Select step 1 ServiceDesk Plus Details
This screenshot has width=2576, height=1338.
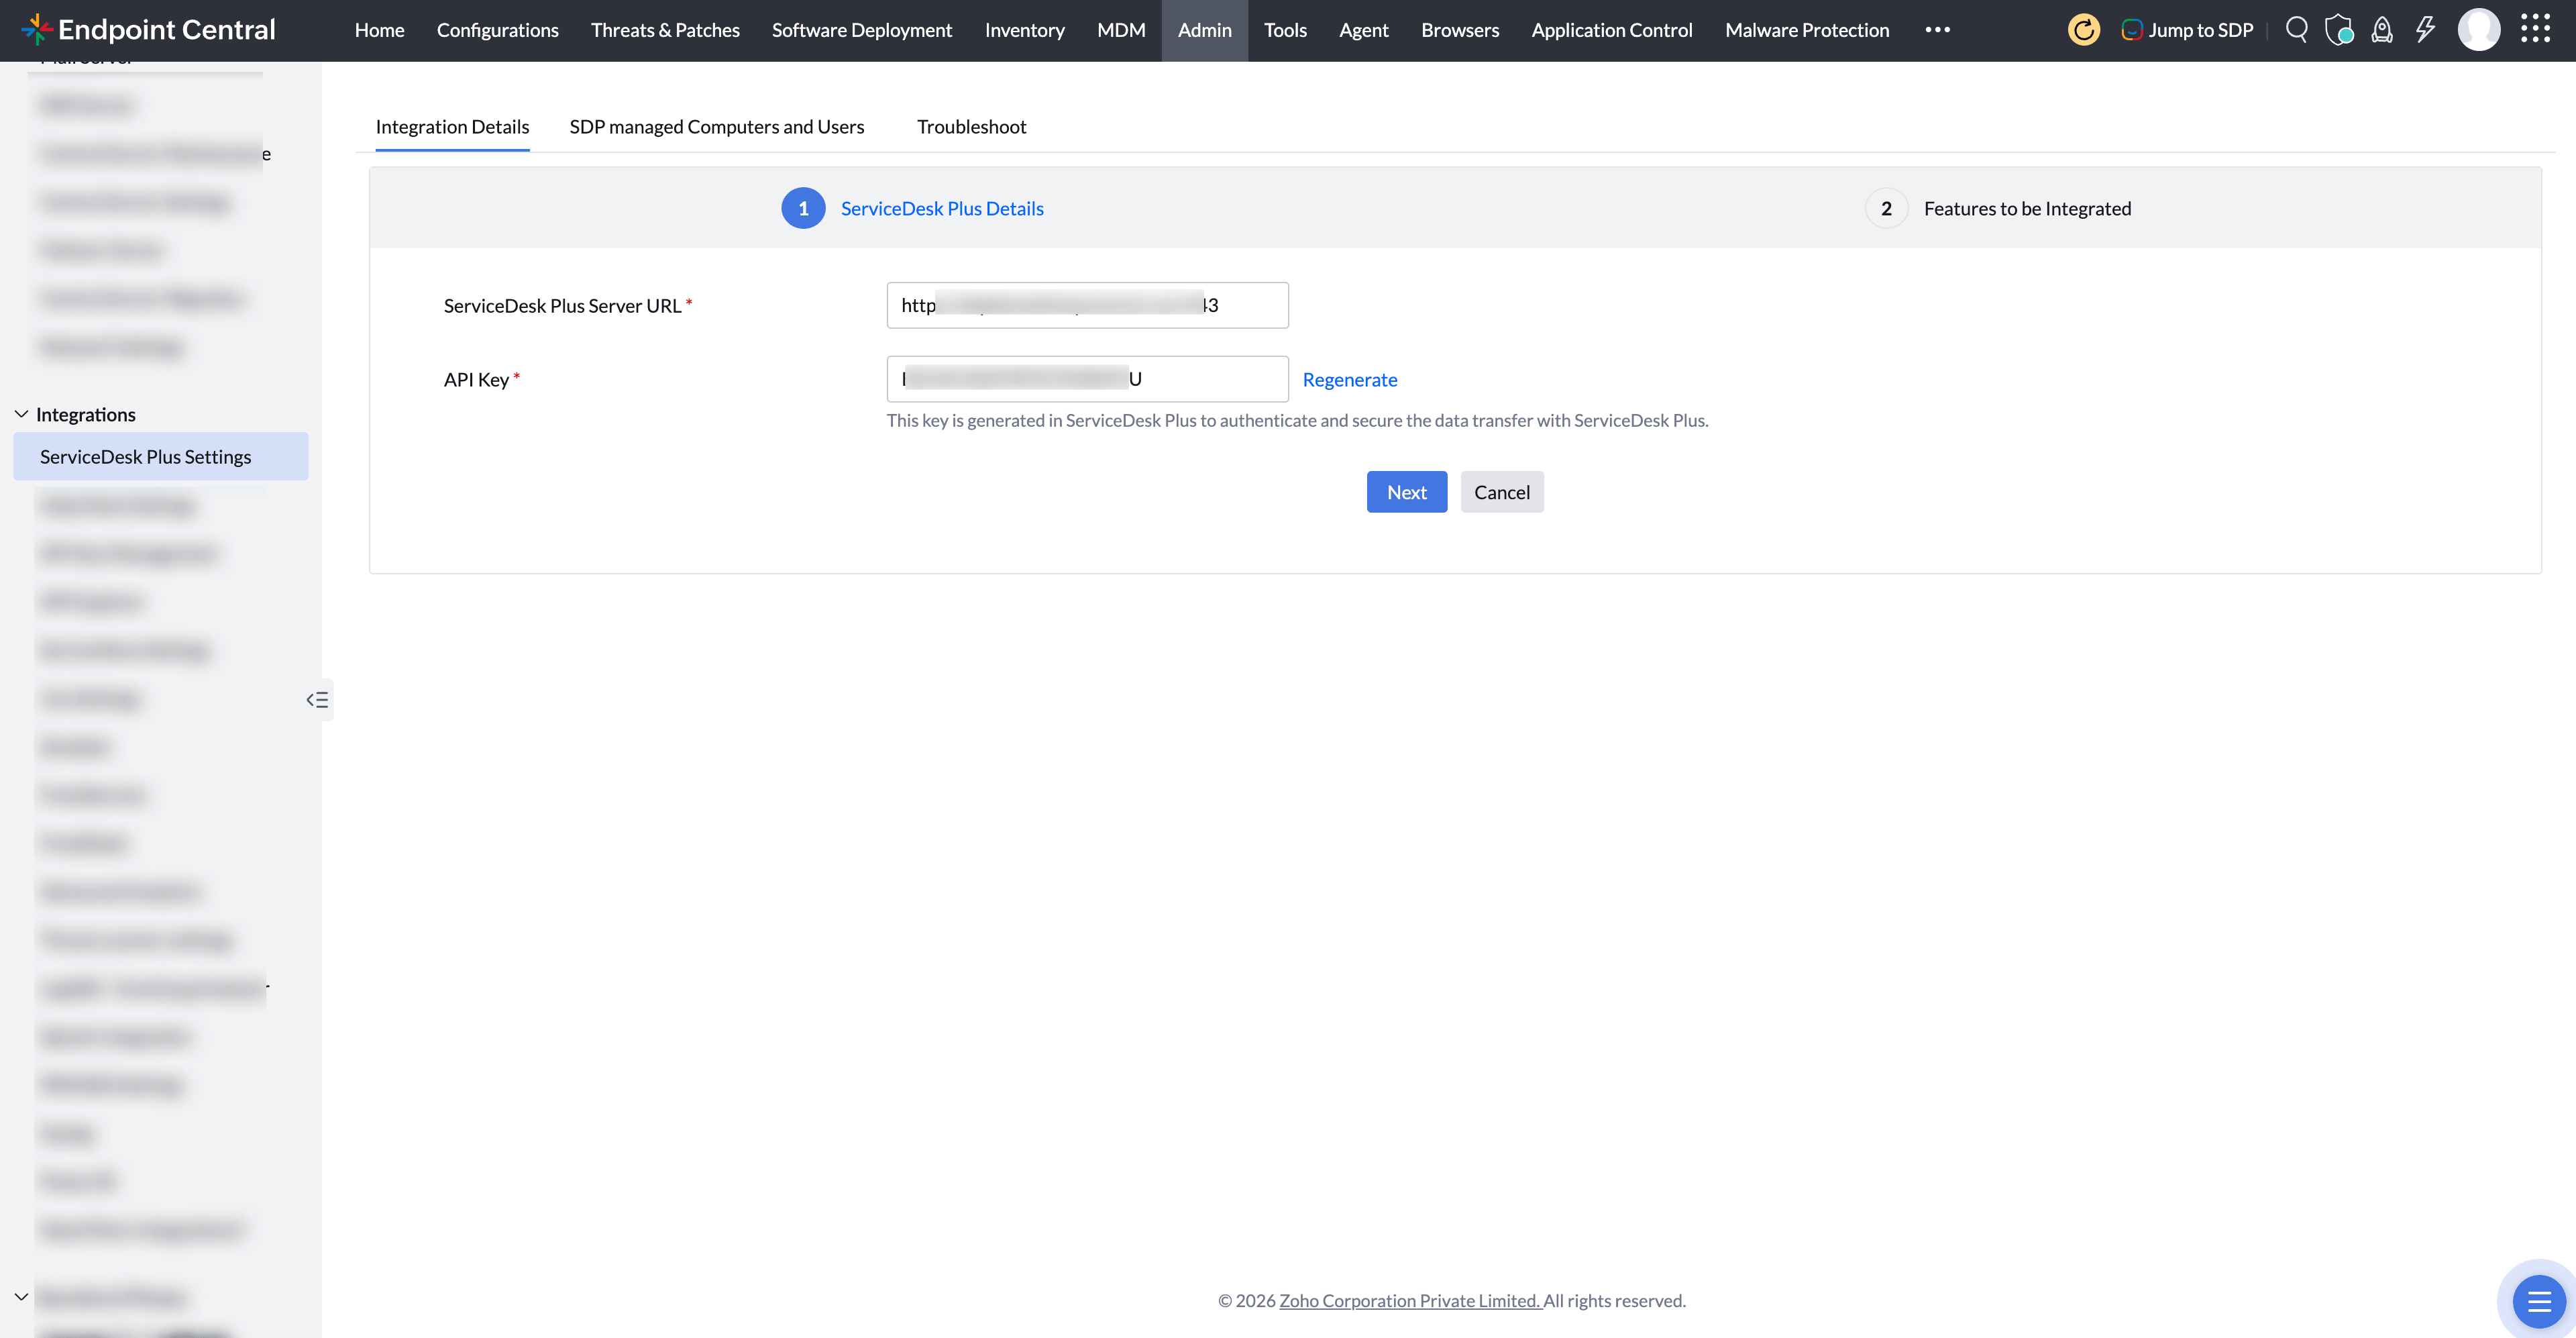(913, 208)
